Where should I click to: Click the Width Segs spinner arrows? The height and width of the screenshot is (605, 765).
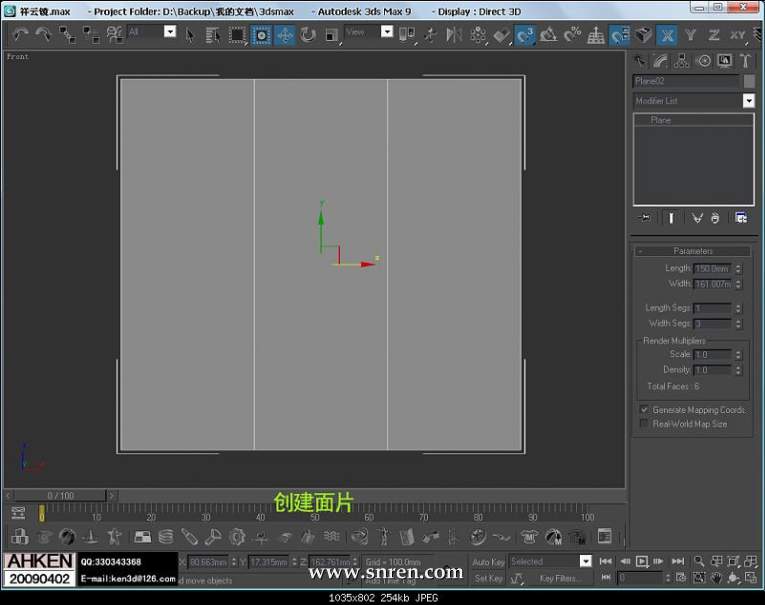[x=738, y=323]
